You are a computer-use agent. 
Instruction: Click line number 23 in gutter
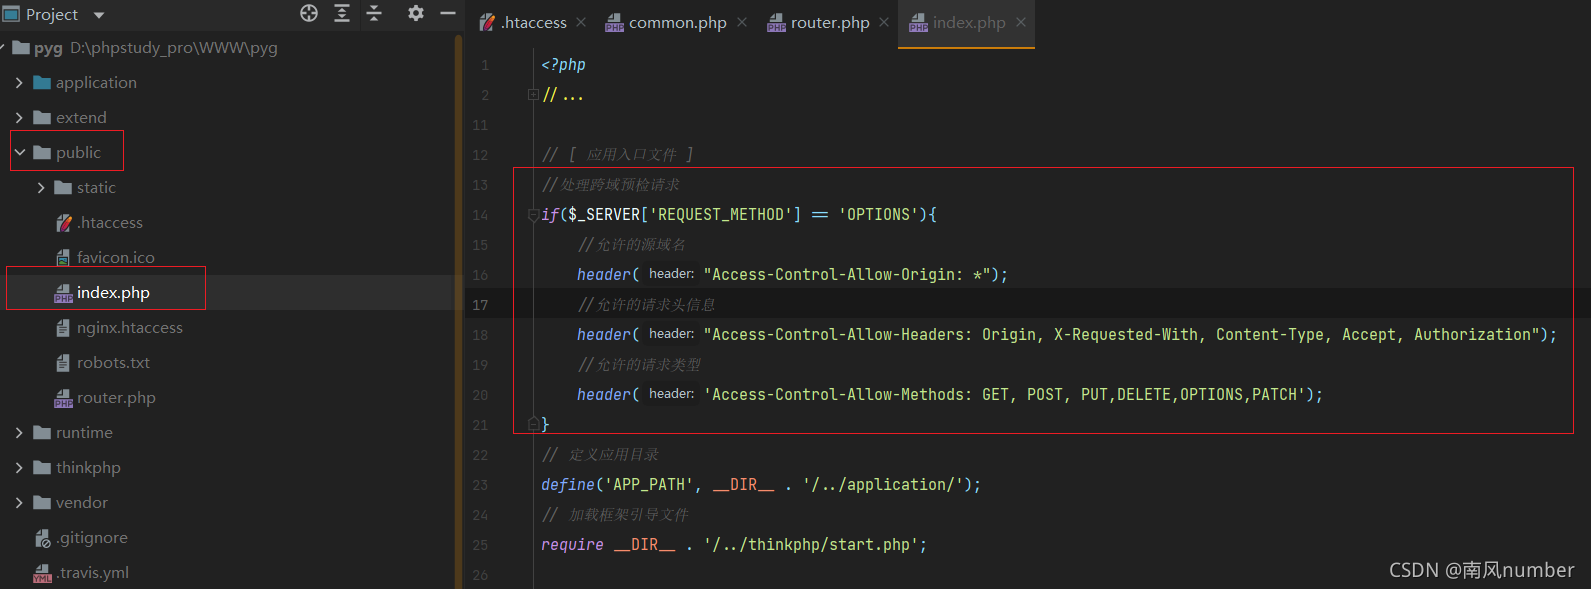(480, 485)
